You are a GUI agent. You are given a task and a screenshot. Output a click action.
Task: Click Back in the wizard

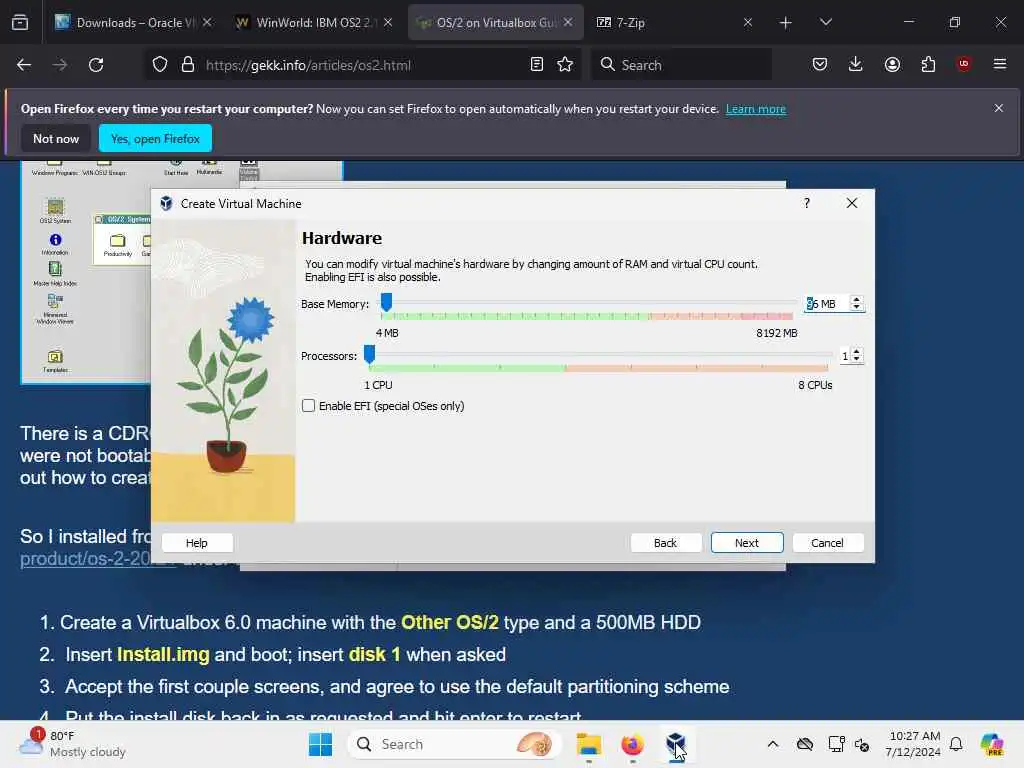pos(665,543)
